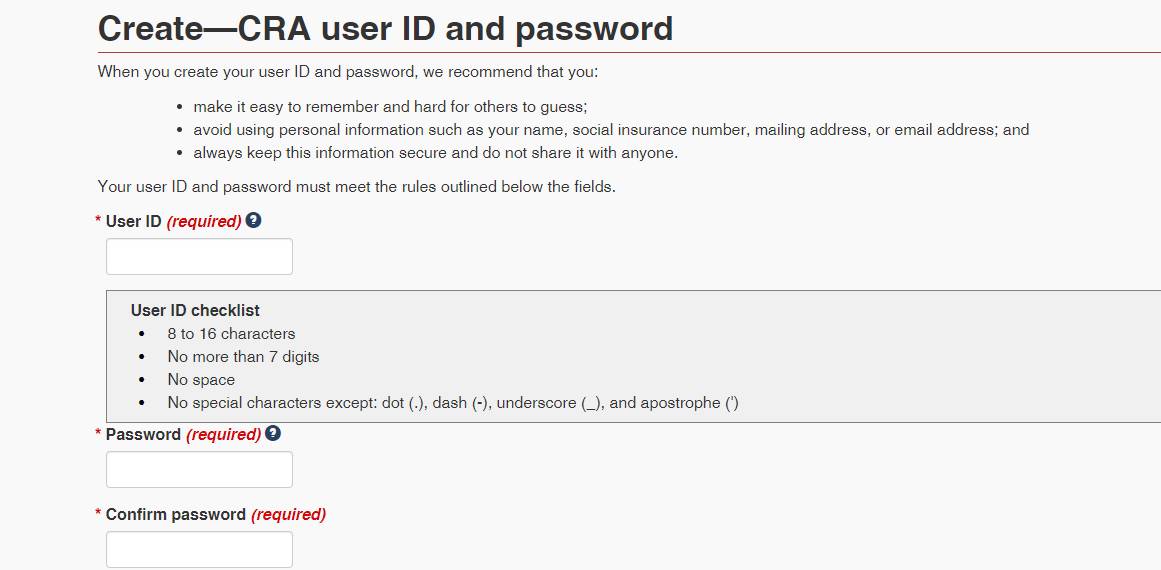
Task: Click the help icon beside User ID
Action: pos(254,220)
